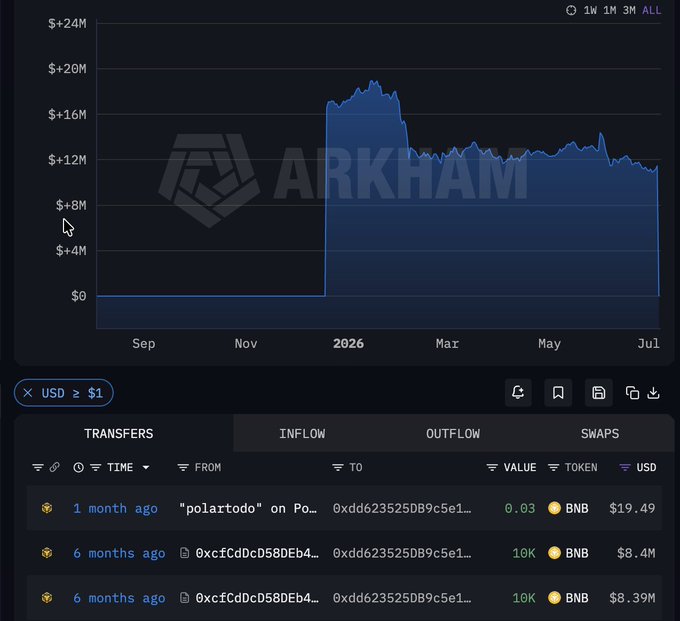Click the $8.4M USD amount
The width and height of the screenshot is (680, 621).
[x=636, y=553]
